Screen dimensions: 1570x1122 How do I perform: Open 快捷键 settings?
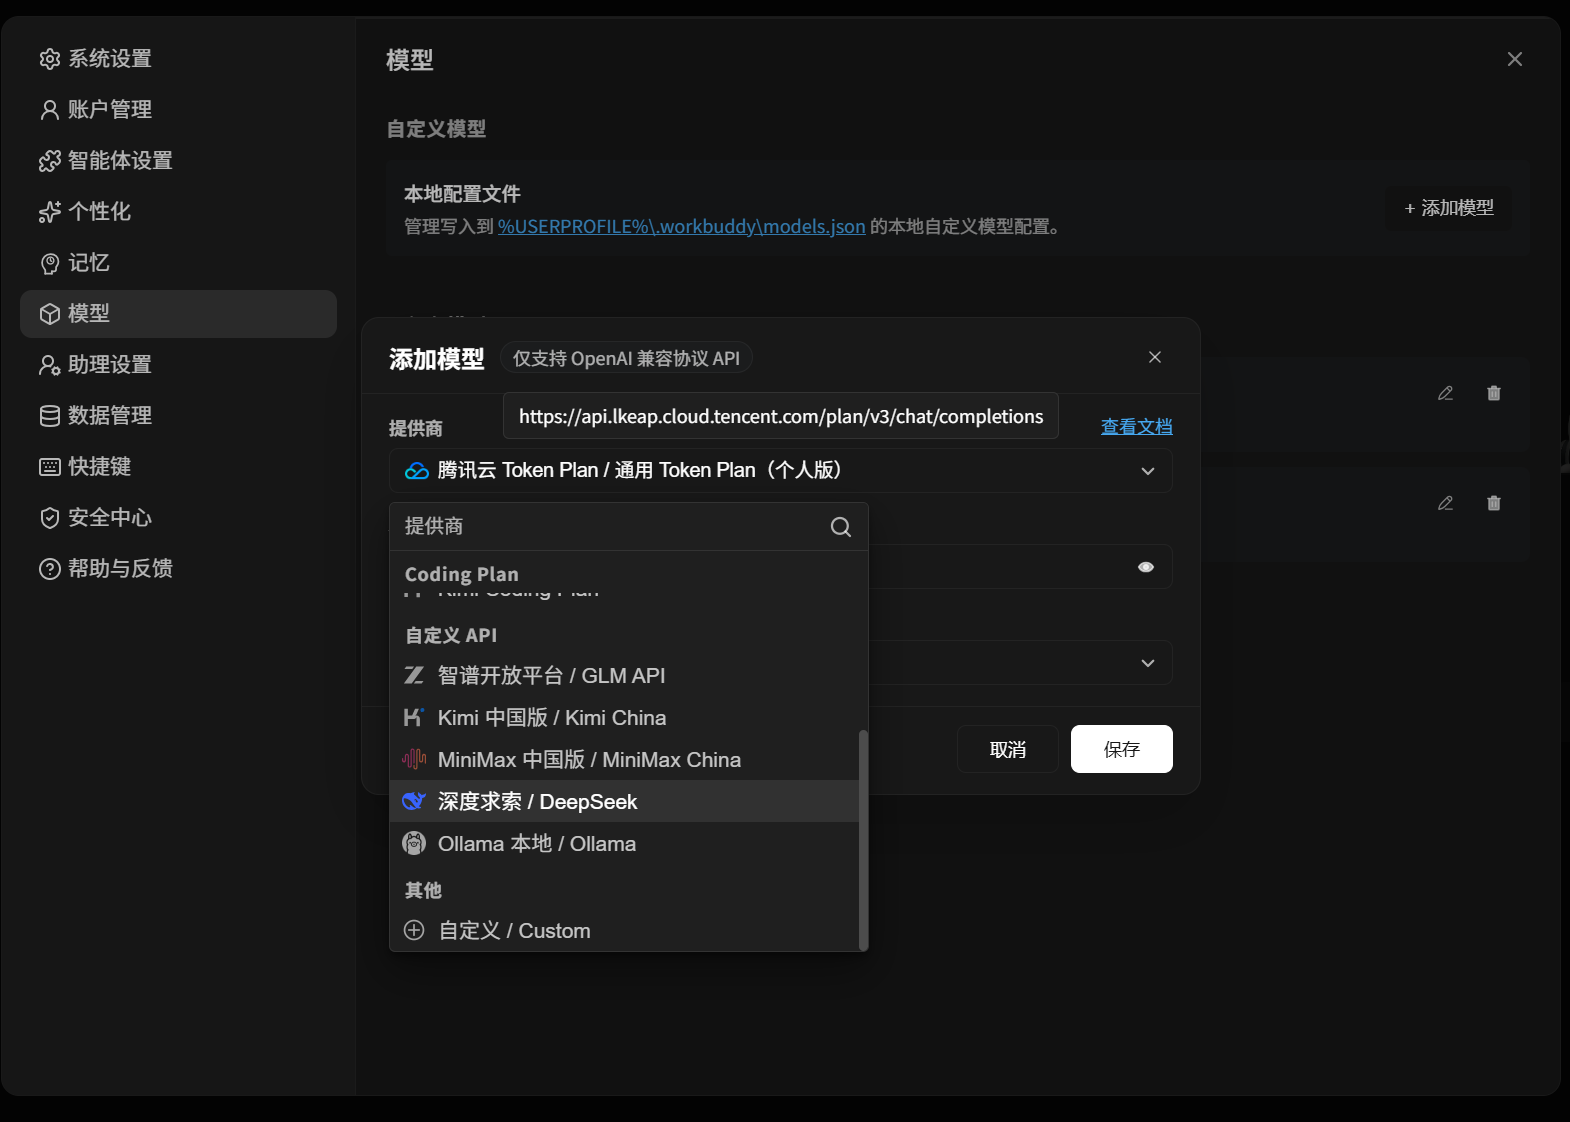click(x=178, y=467)
